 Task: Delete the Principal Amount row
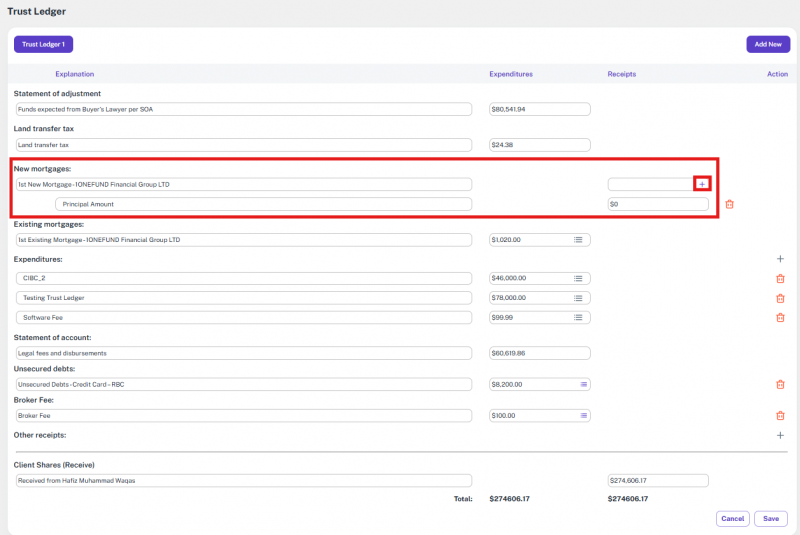pyautogui.click(x=729, y=204)
